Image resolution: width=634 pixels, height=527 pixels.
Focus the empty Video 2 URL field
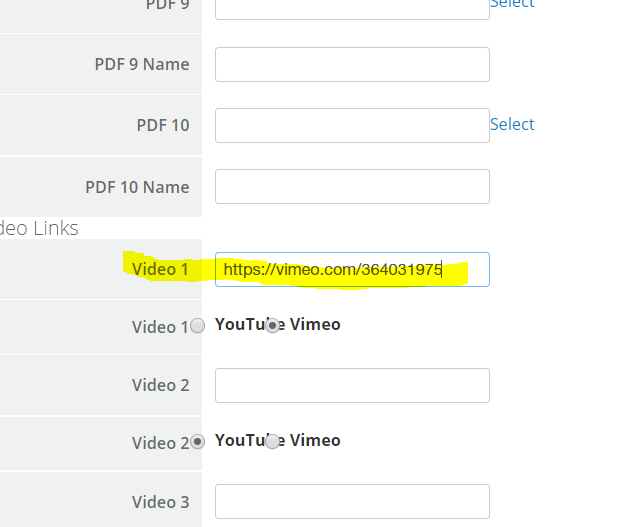pyautogui.click(x=352, y=385)
